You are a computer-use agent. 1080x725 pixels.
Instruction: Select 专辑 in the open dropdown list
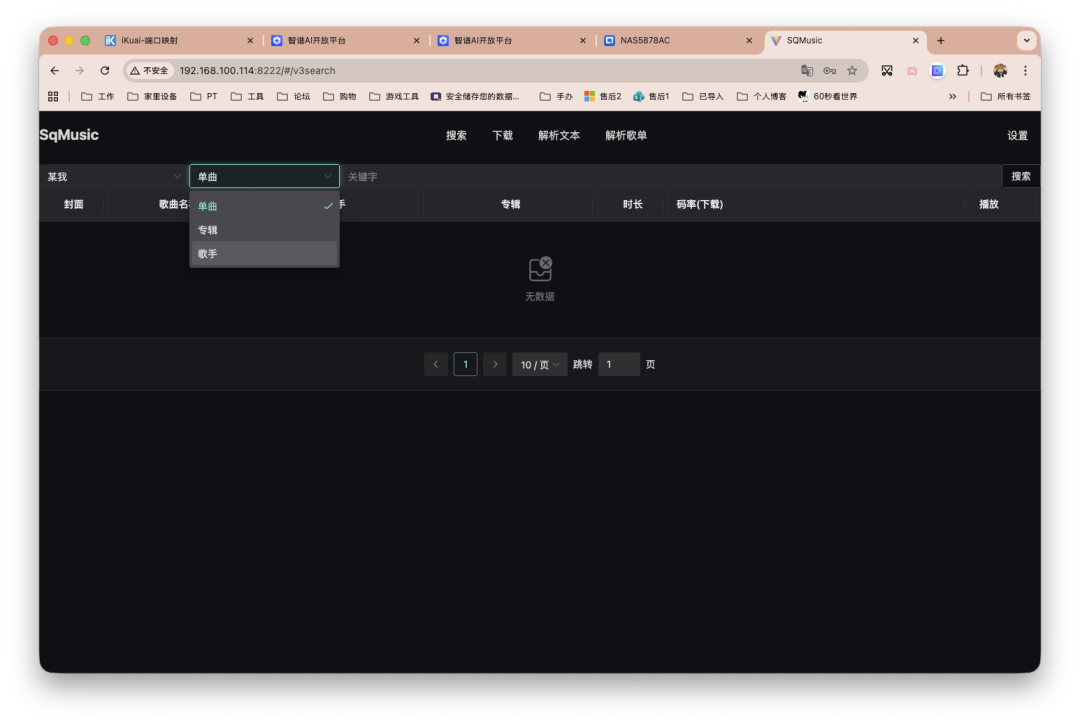(207, 229)
